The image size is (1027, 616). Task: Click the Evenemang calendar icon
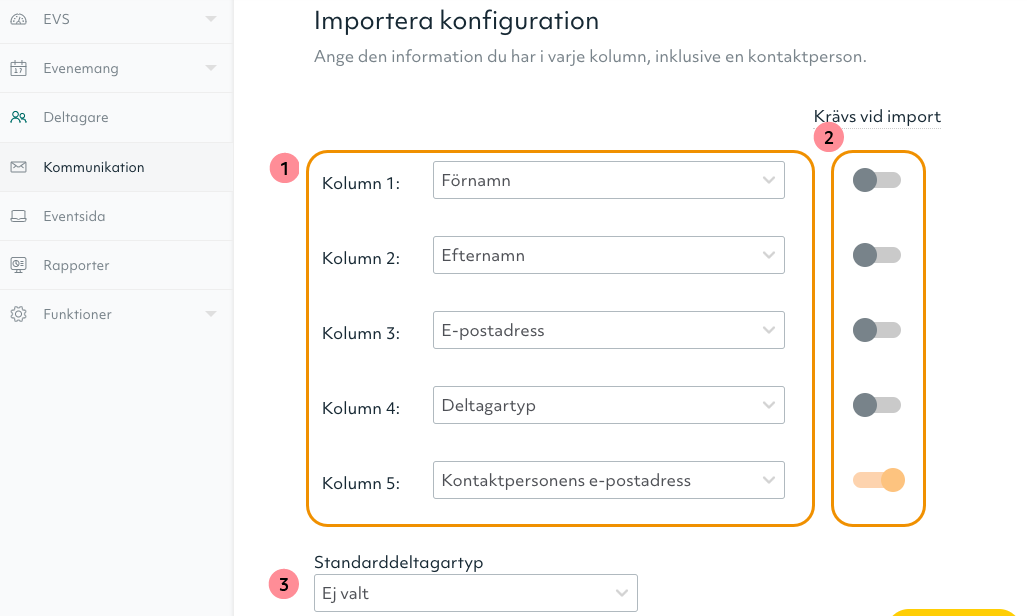[18, 68]
